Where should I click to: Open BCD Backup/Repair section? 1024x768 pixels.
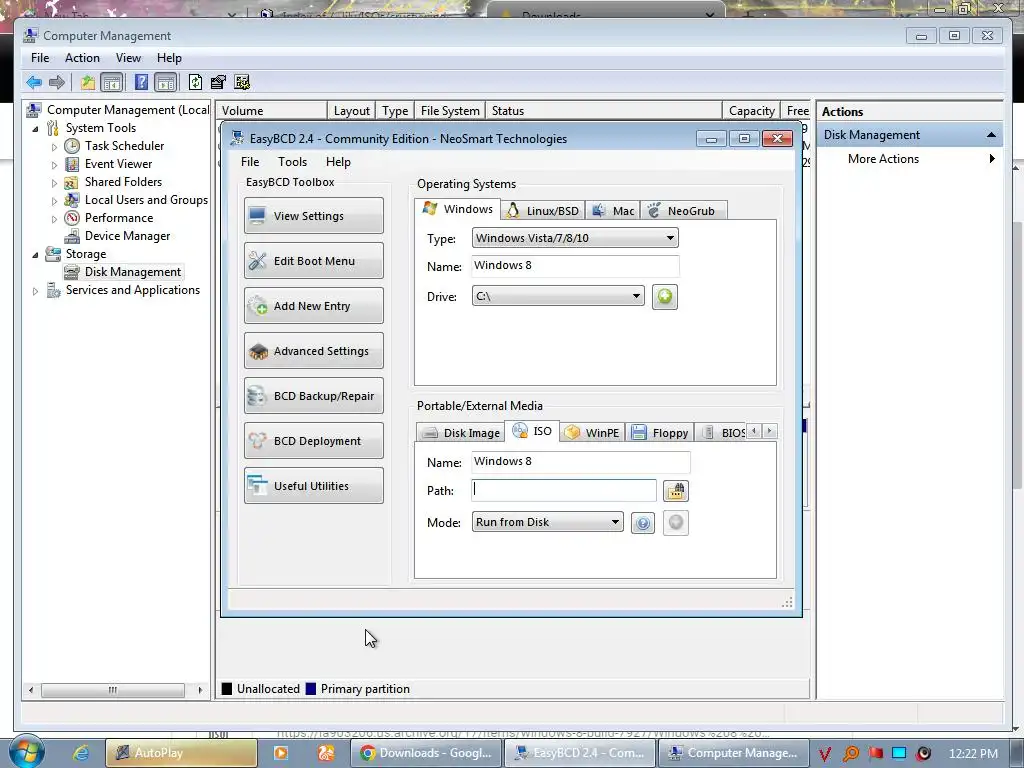coord(313,396)
